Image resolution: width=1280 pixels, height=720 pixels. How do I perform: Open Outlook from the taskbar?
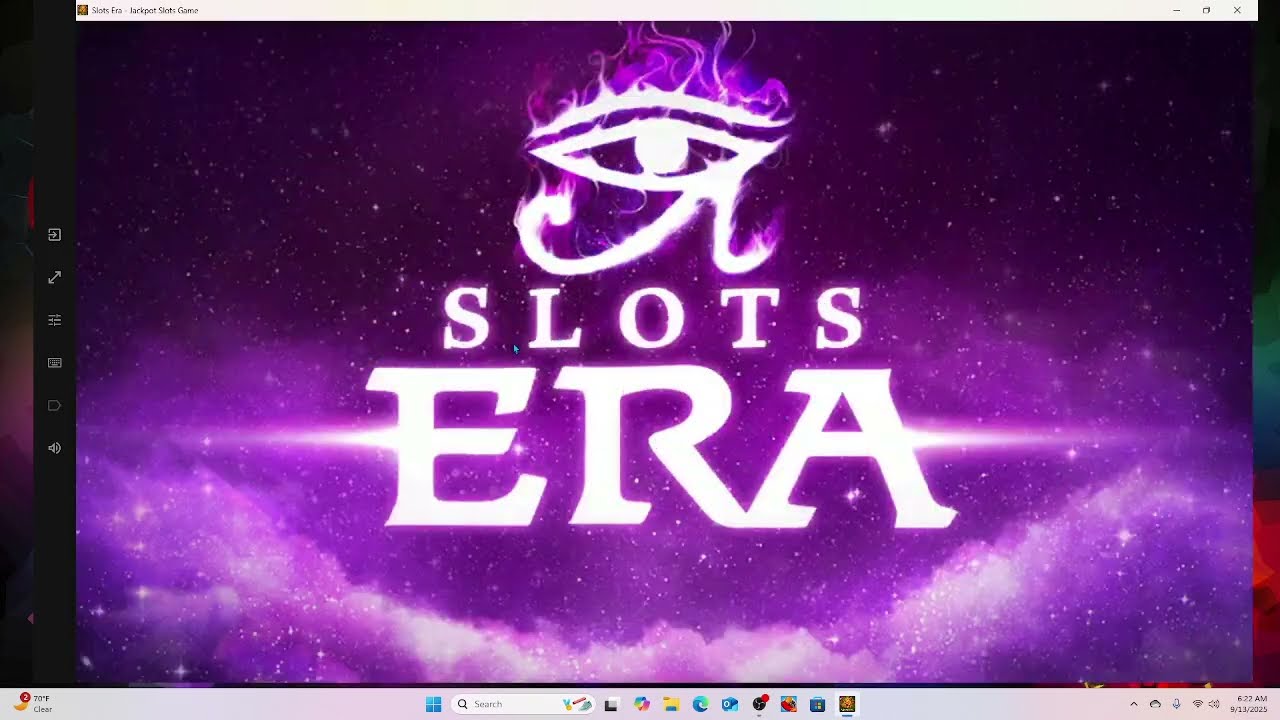tap(730, 704)
